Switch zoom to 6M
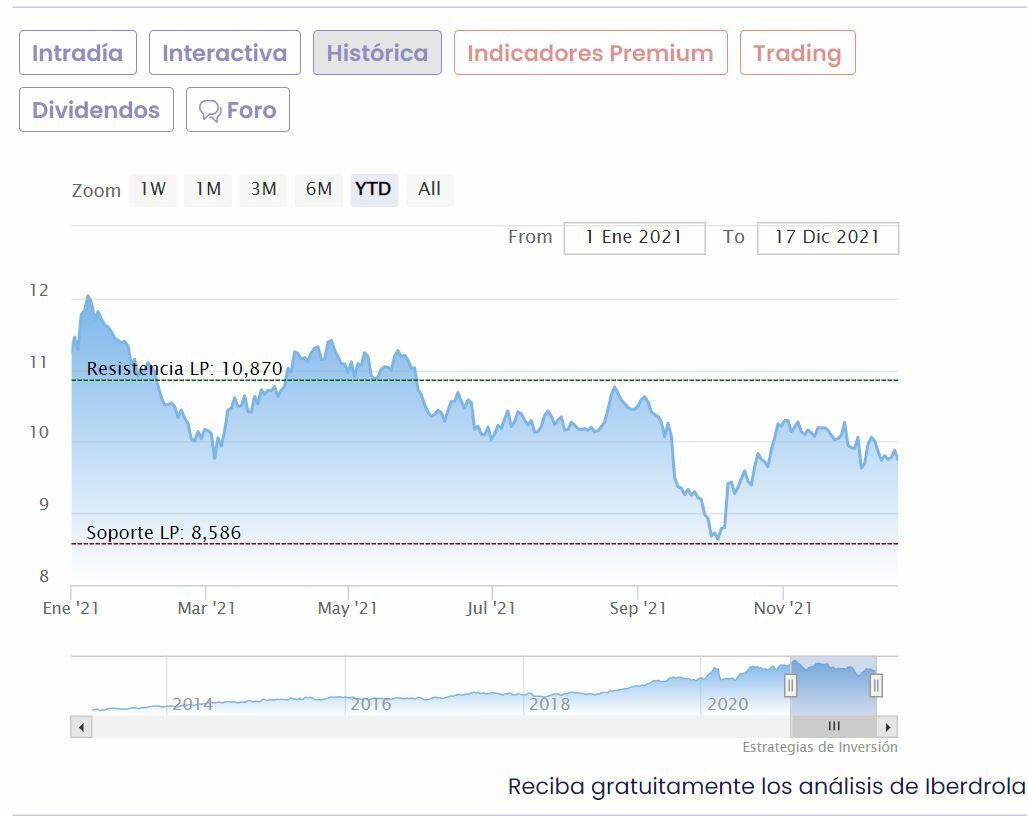The height and width of the screenshot is (816, 1028). [x=319, y=189]
